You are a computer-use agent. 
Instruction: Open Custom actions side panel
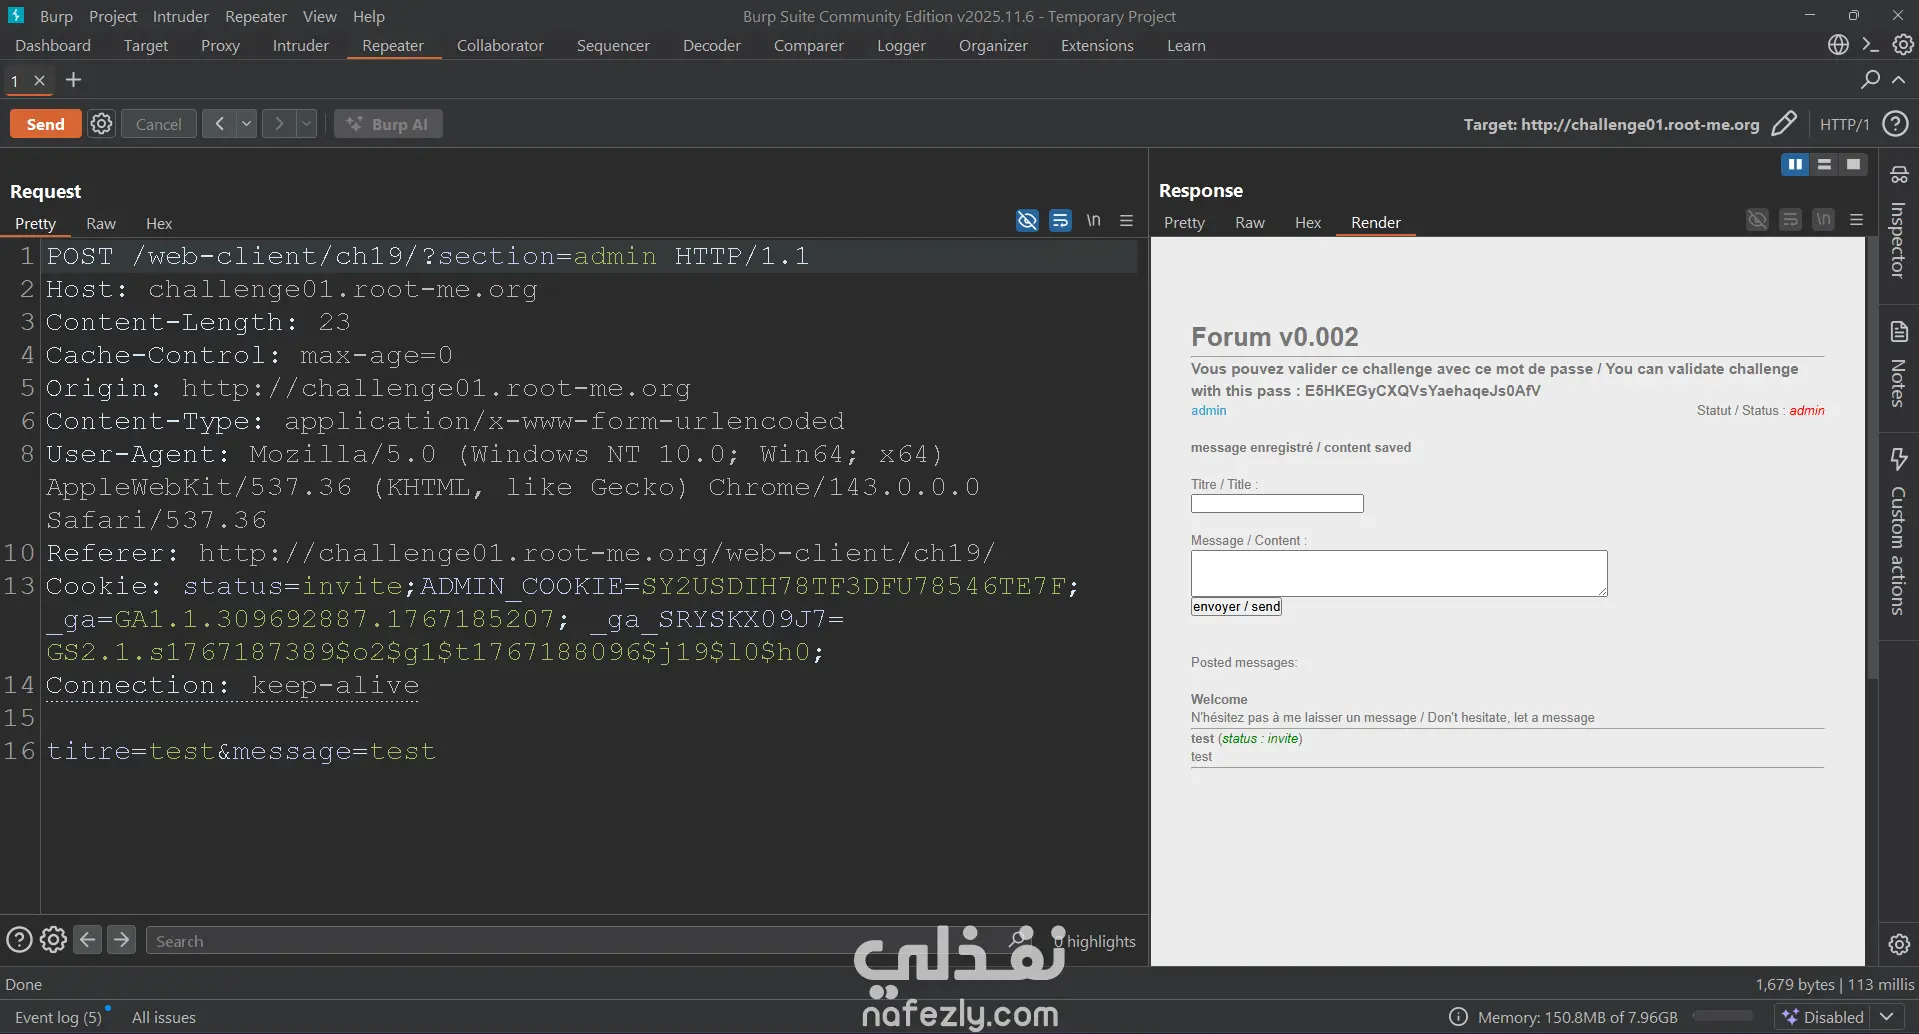point(1898,531)
